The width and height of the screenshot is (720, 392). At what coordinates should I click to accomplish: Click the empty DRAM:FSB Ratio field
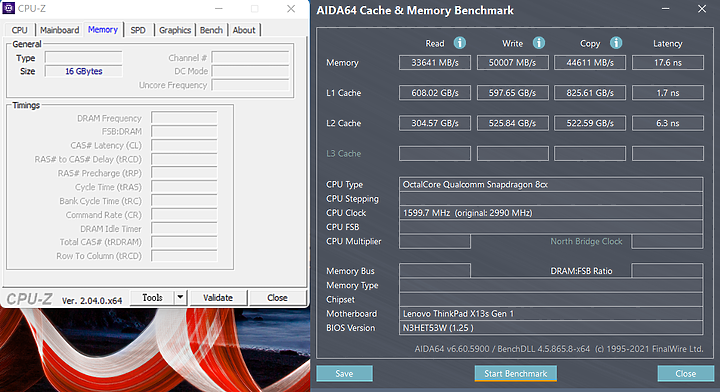click(667, 271)
